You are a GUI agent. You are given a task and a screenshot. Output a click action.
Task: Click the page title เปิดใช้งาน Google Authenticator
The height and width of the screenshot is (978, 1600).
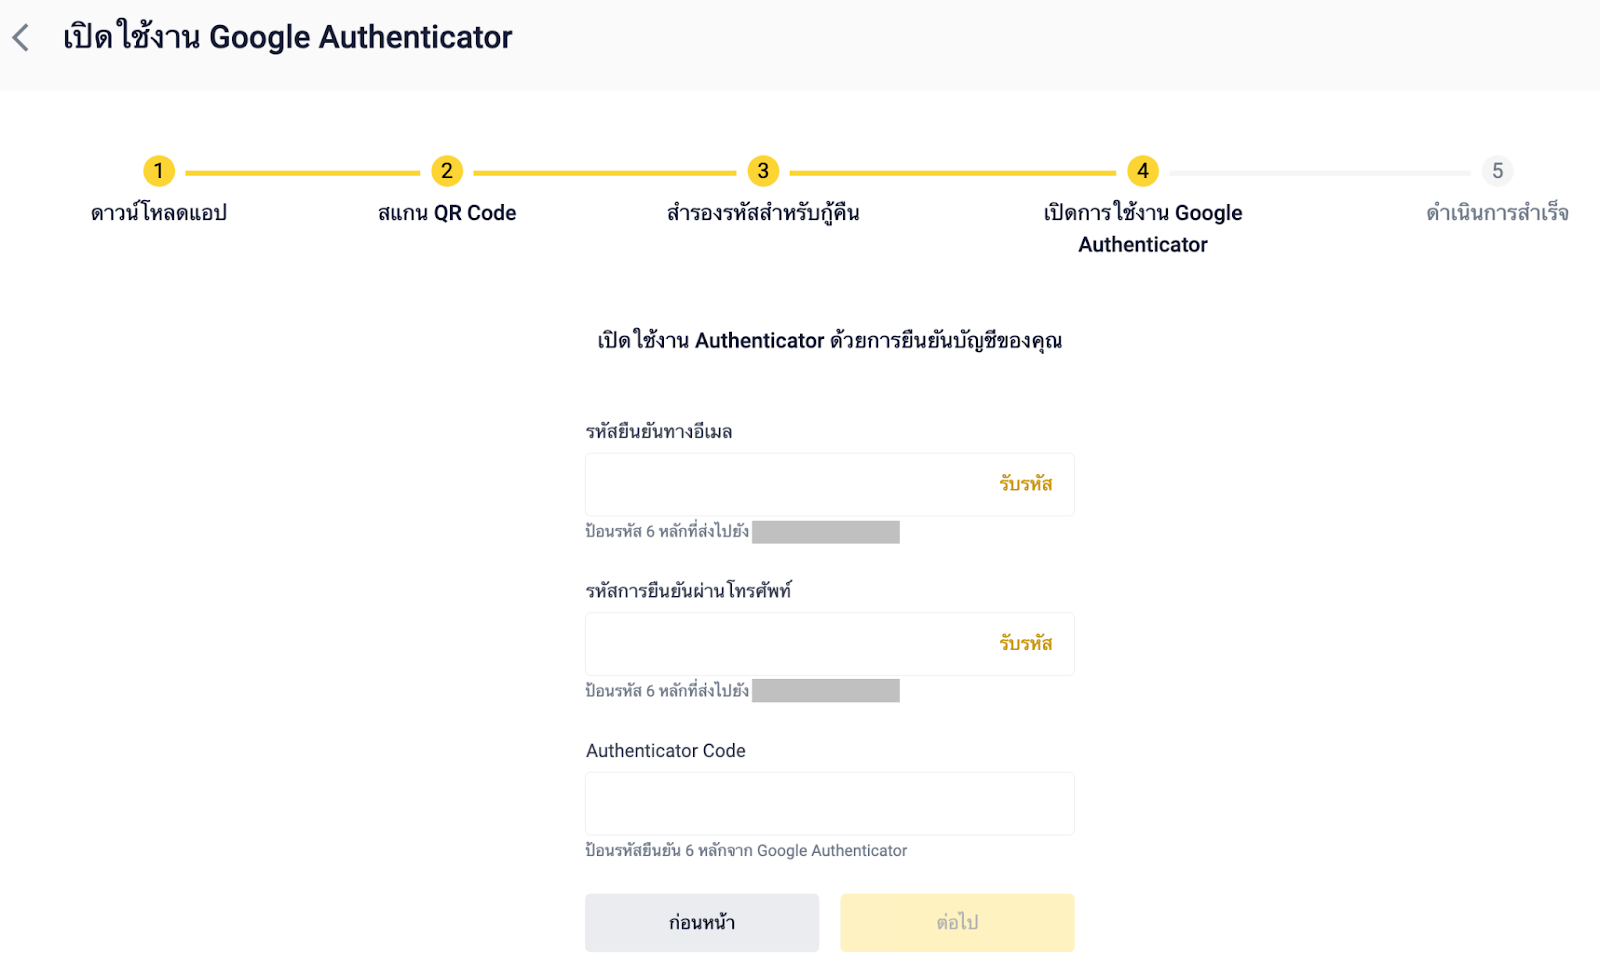[x=288, y=38]
